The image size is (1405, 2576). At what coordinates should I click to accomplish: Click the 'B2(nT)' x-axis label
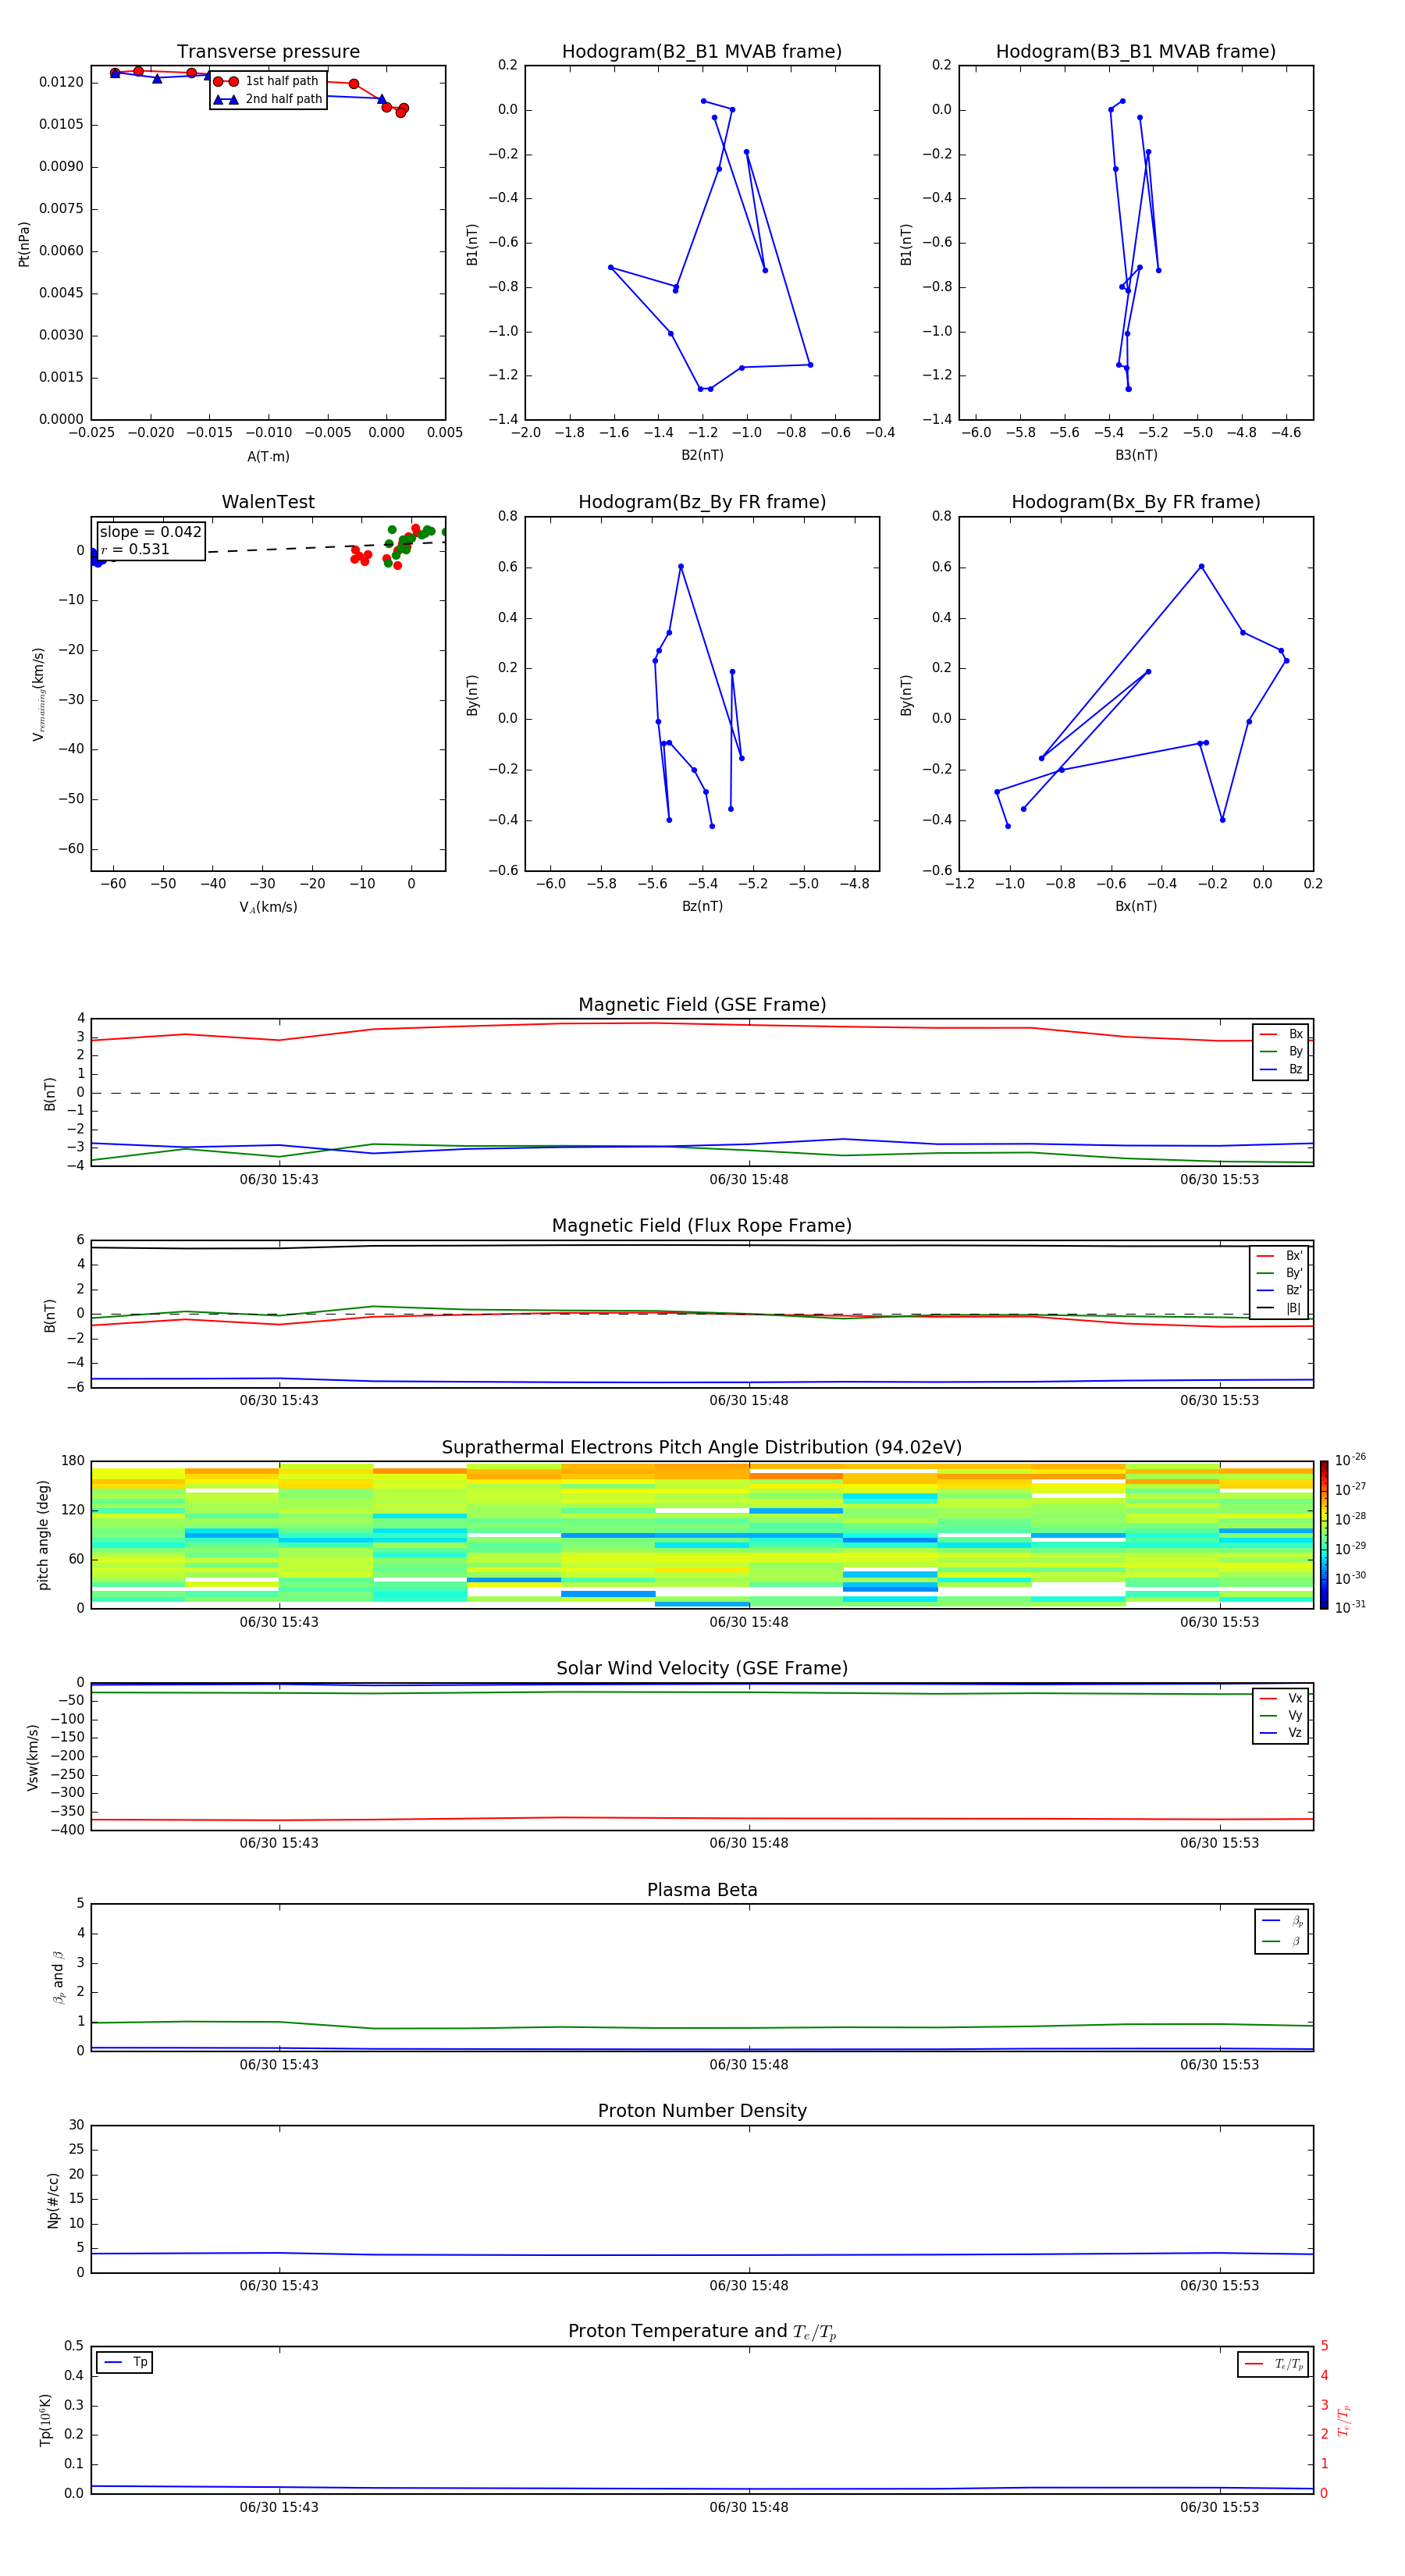[x=702, y=455]
